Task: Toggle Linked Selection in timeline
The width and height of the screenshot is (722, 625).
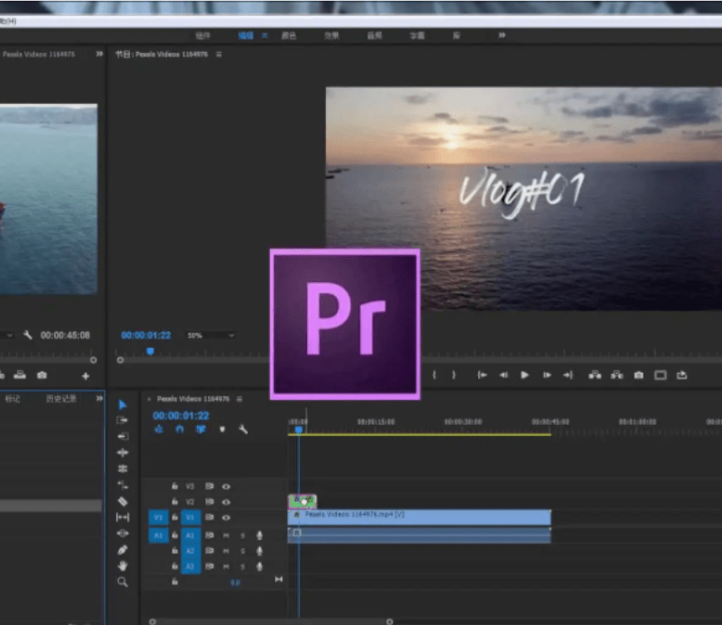Action: 201,429
